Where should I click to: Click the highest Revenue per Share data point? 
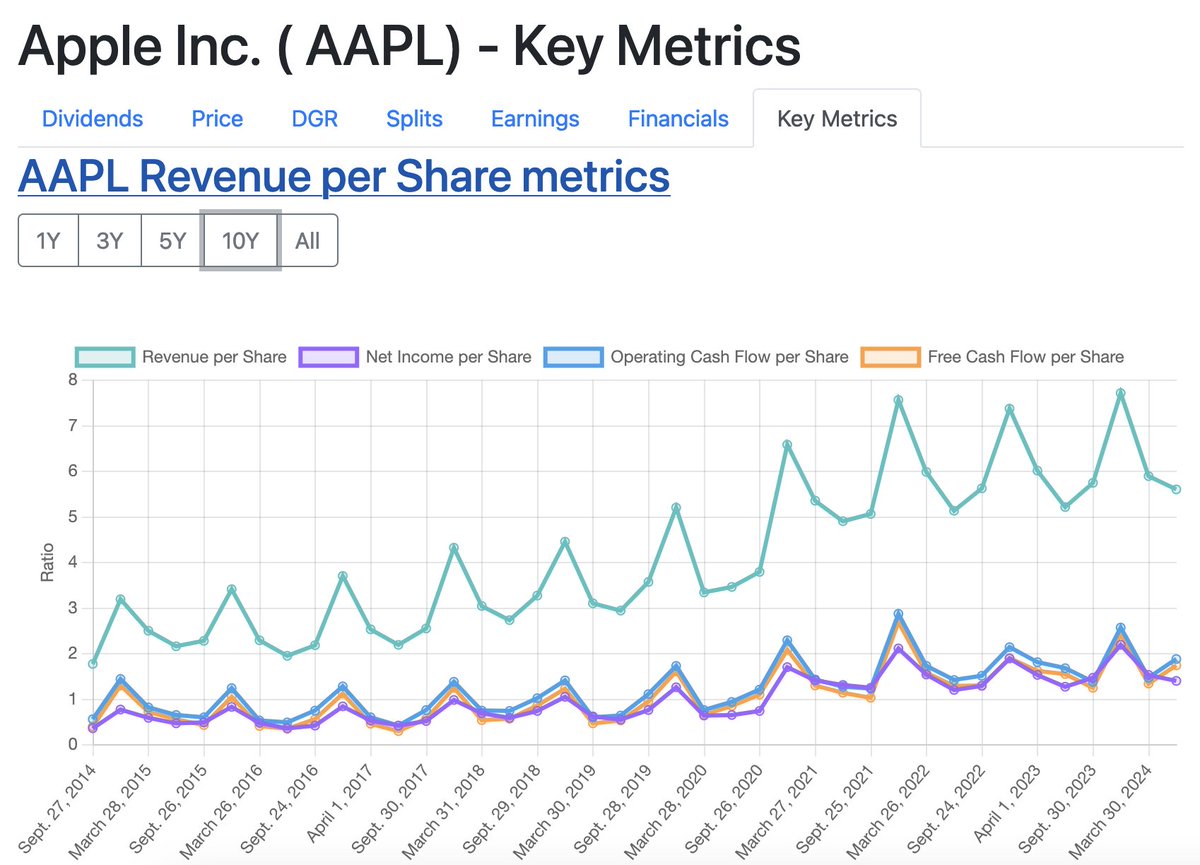1121,393
